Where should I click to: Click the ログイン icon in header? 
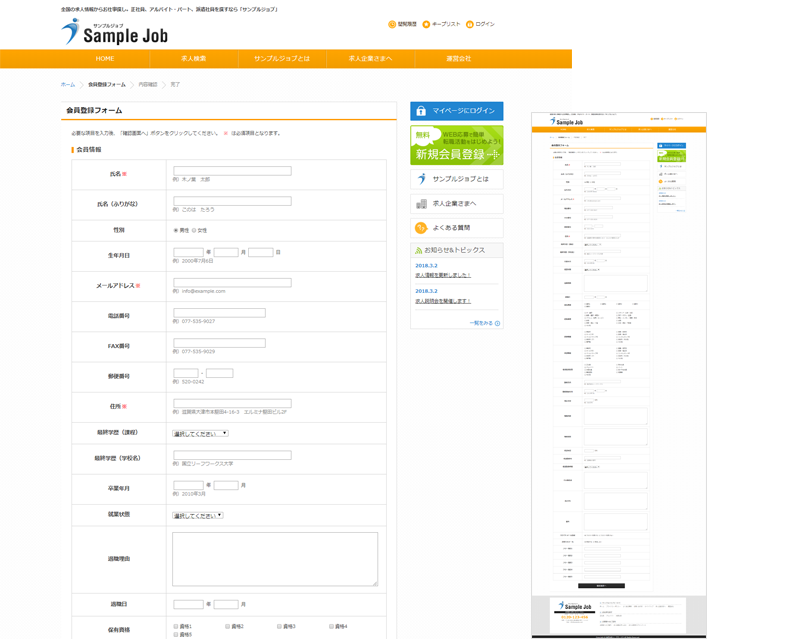tap(470, 24)
